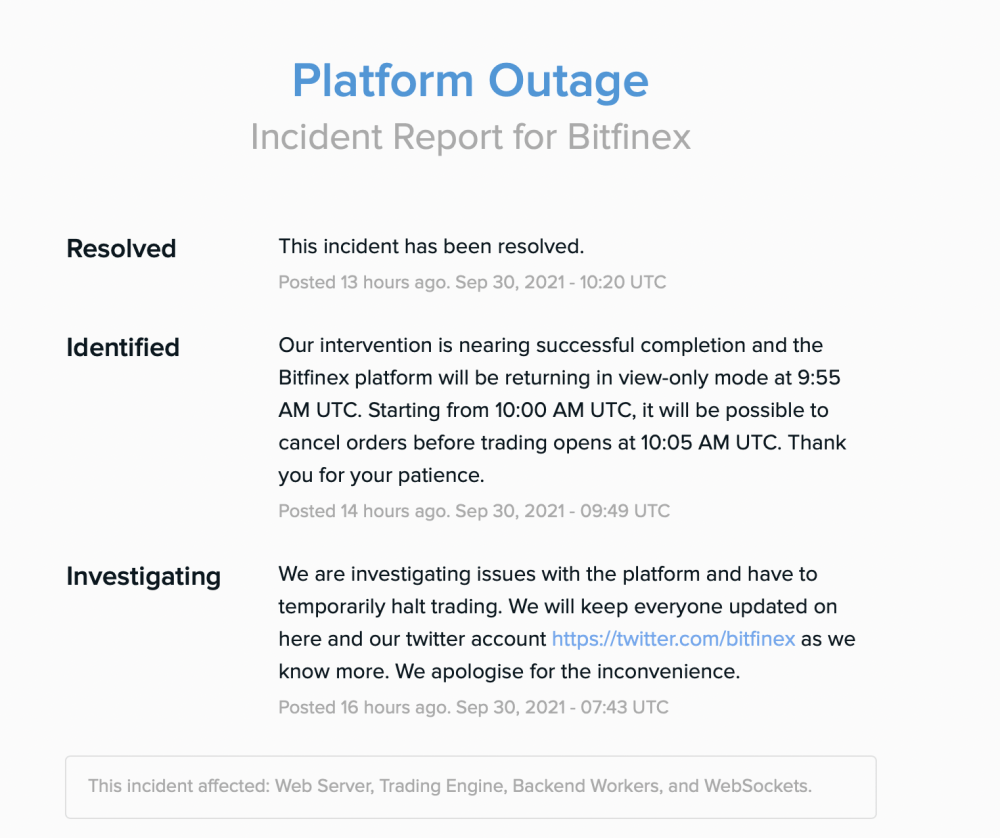The image size is (1000, 838).
Task: Click the Platform Outage heading
Action: (x=471, y=81)
